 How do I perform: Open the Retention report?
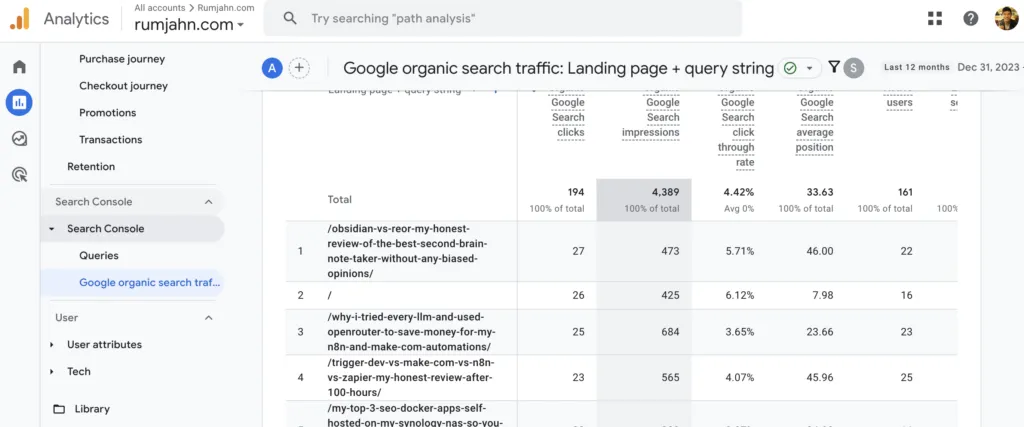pyautogui.click(x=91, y=166)
